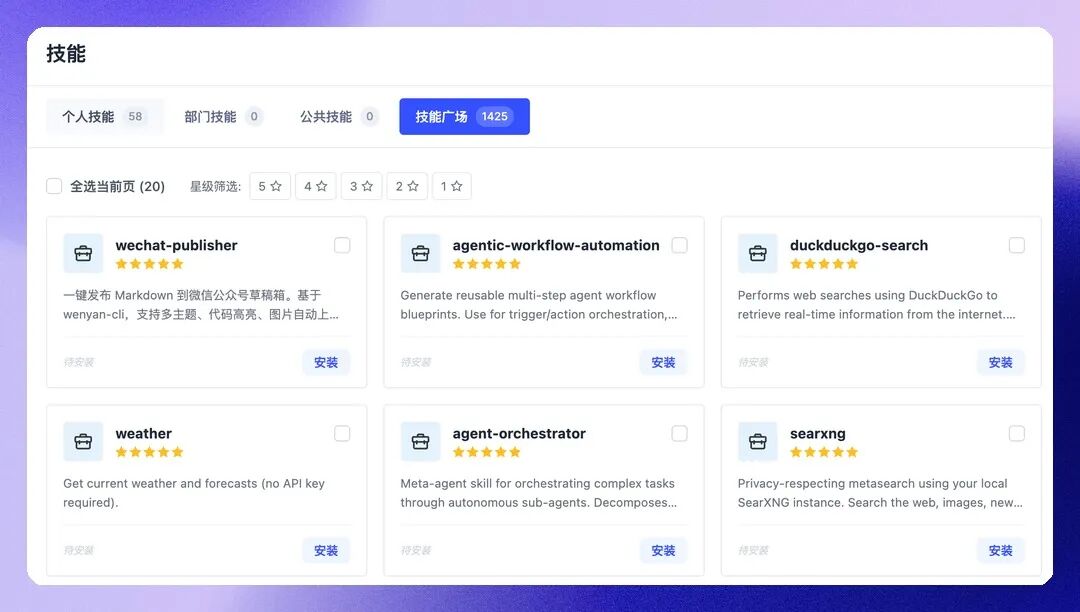Viewport: 1080px width, 612px height.
Task: Tick the searxng card checkbox
Action: click(1017, 433)
